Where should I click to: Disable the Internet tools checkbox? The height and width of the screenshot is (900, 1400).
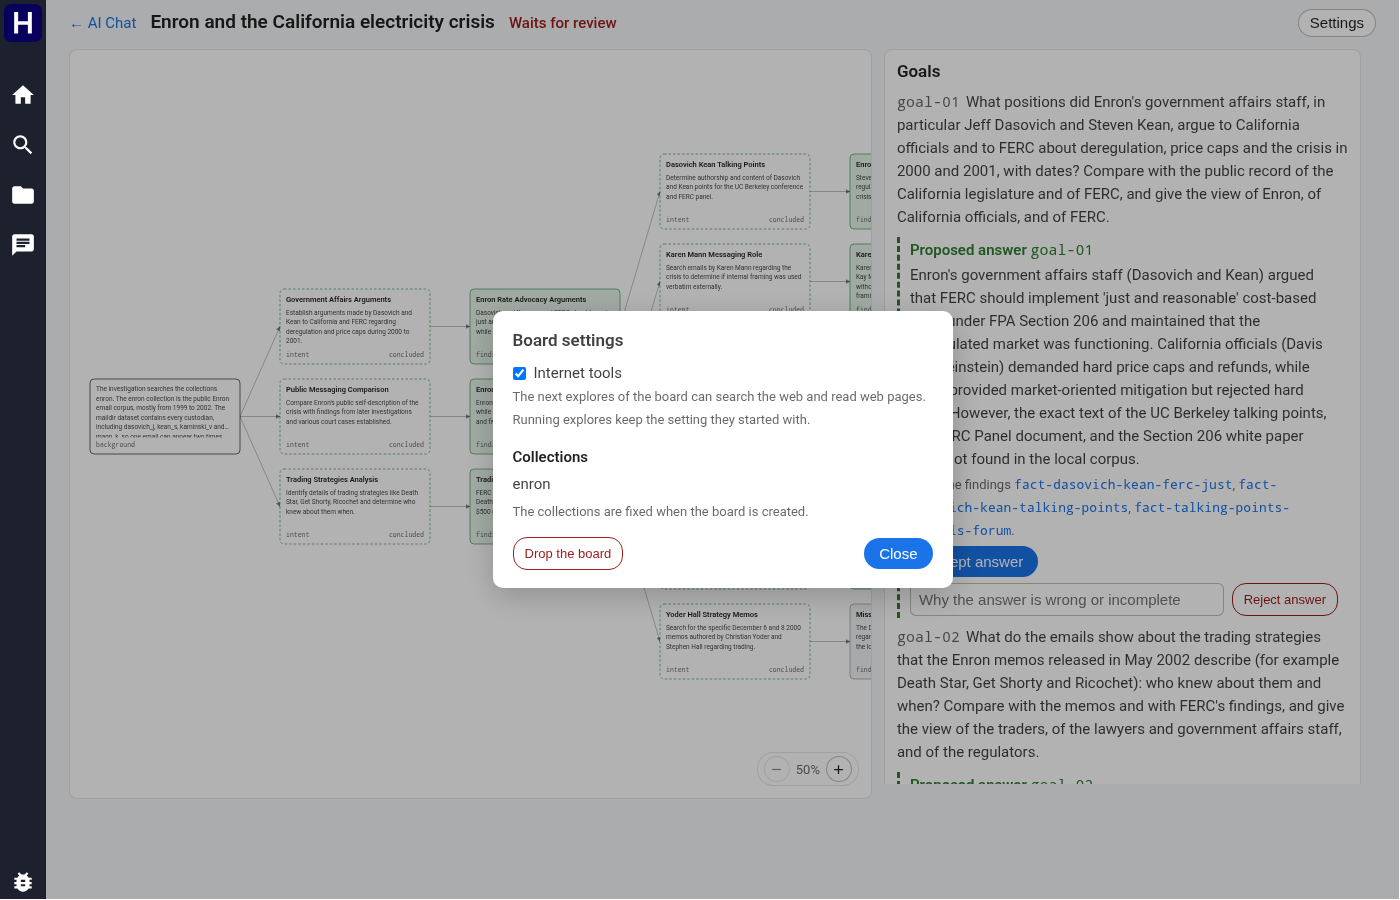[520, 373]
